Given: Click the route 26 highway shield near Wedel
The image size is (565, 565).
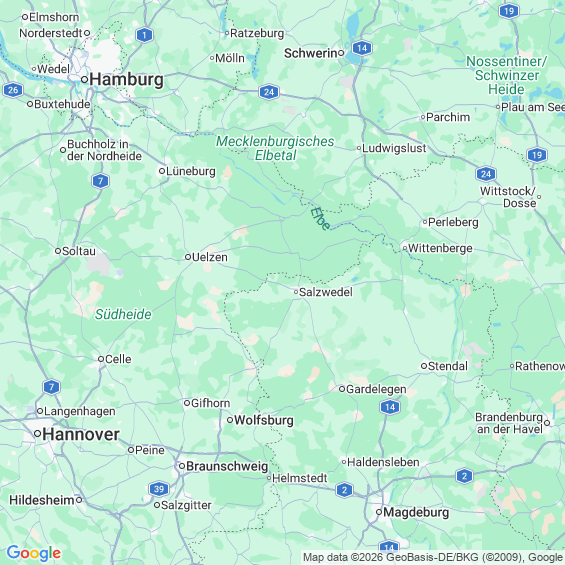Looking at the screenshot, I should 13,90.
